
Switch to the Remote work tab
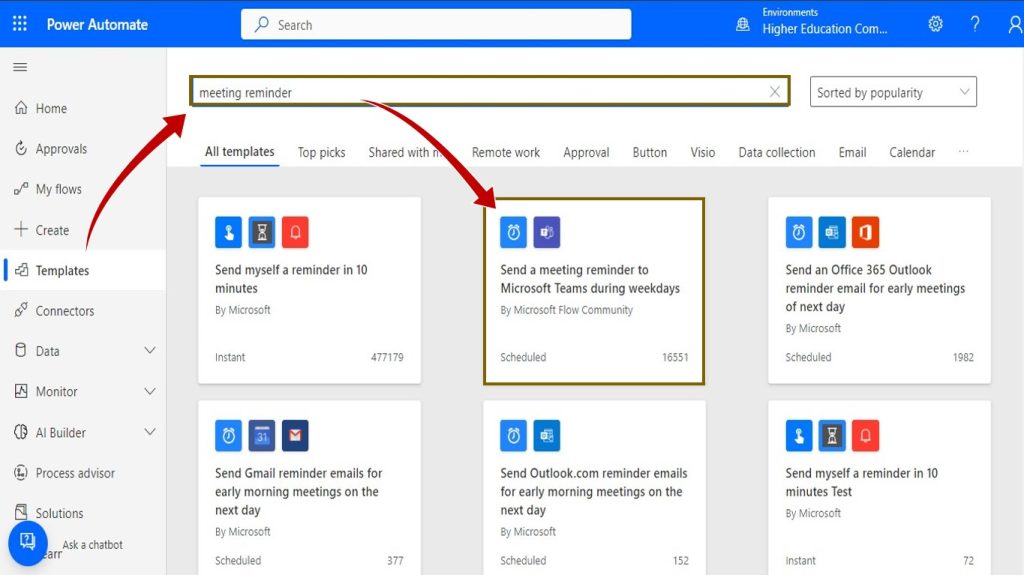(x=505, y=152)
